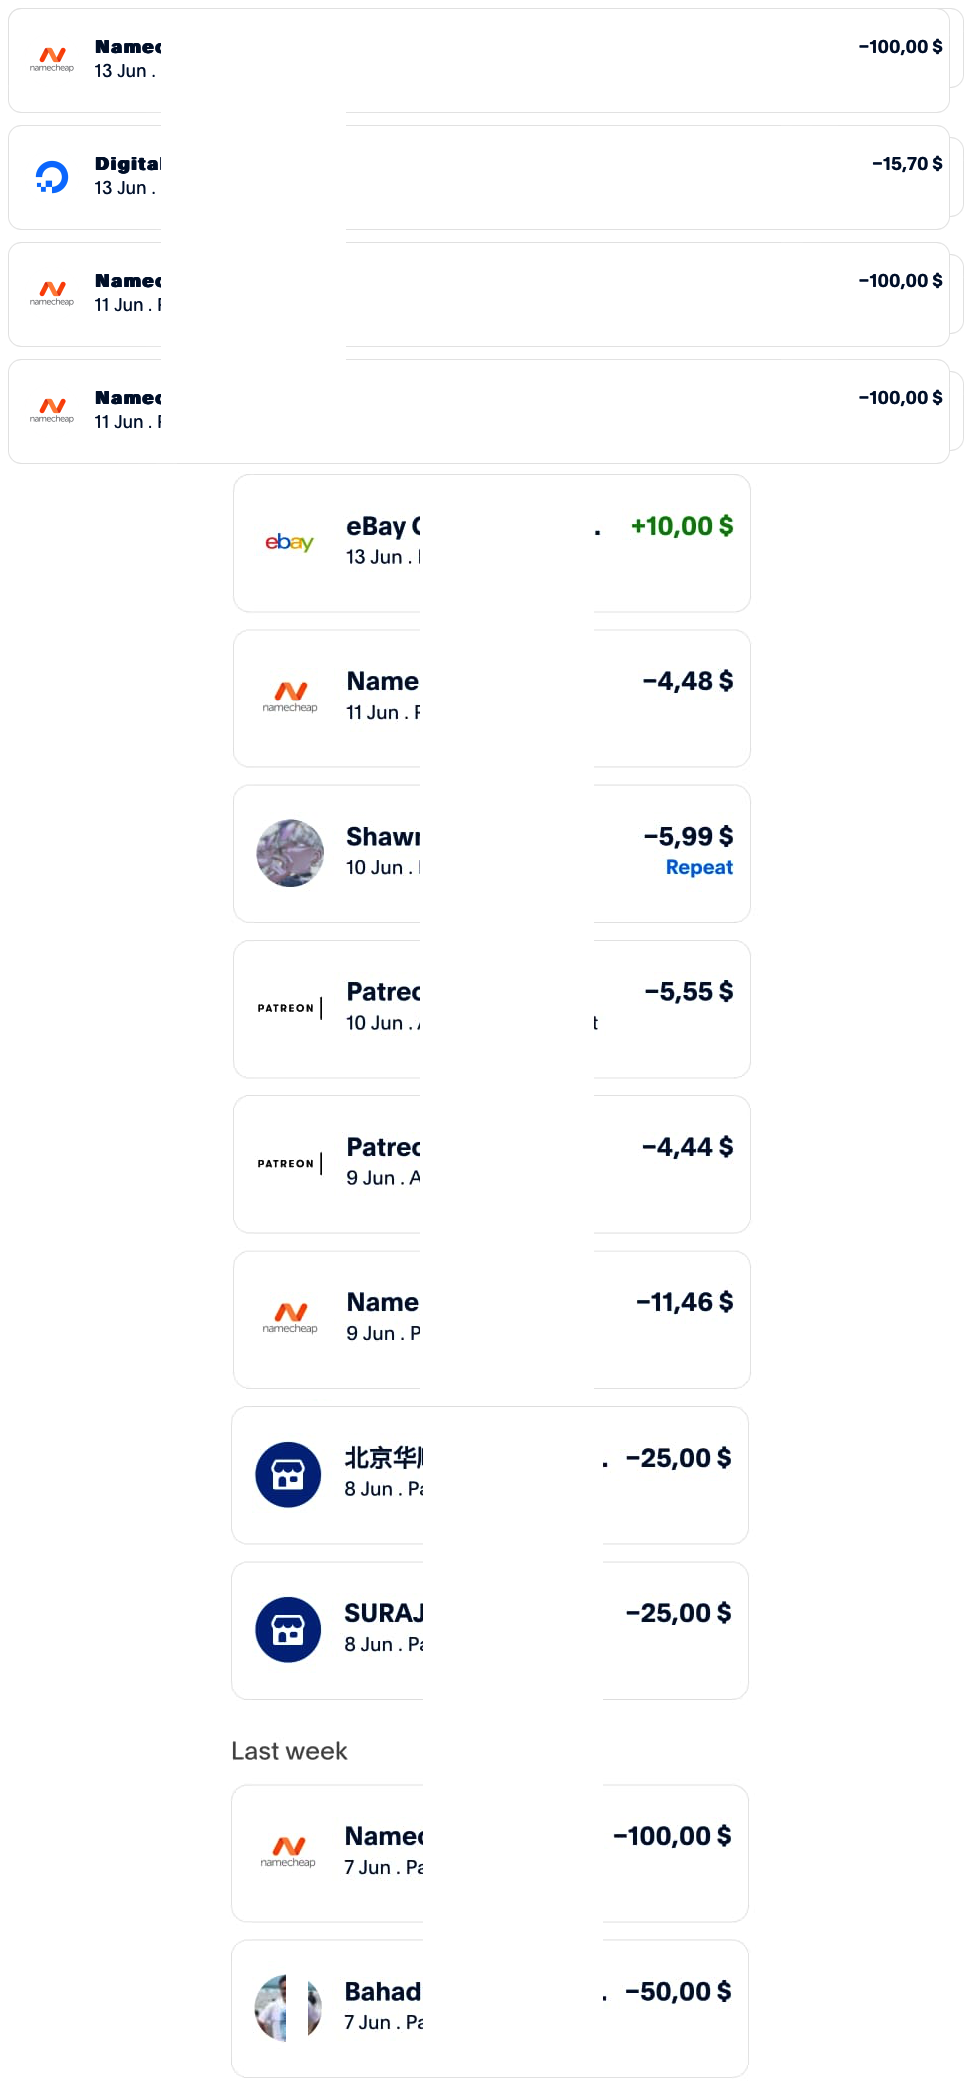Viewport: 978px width, 2087px height.
Task: Click Namecheap logo on -11,46 $ transaction
Action: 290,1317
